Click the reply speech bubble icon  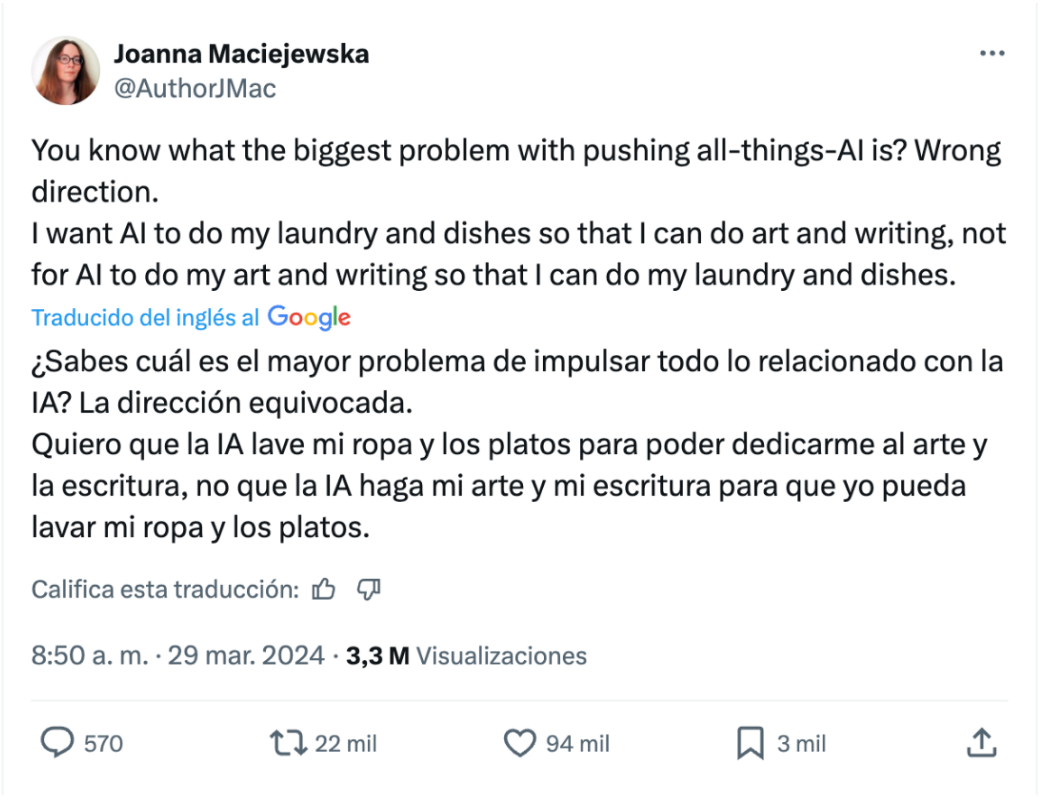pos(57,743)
